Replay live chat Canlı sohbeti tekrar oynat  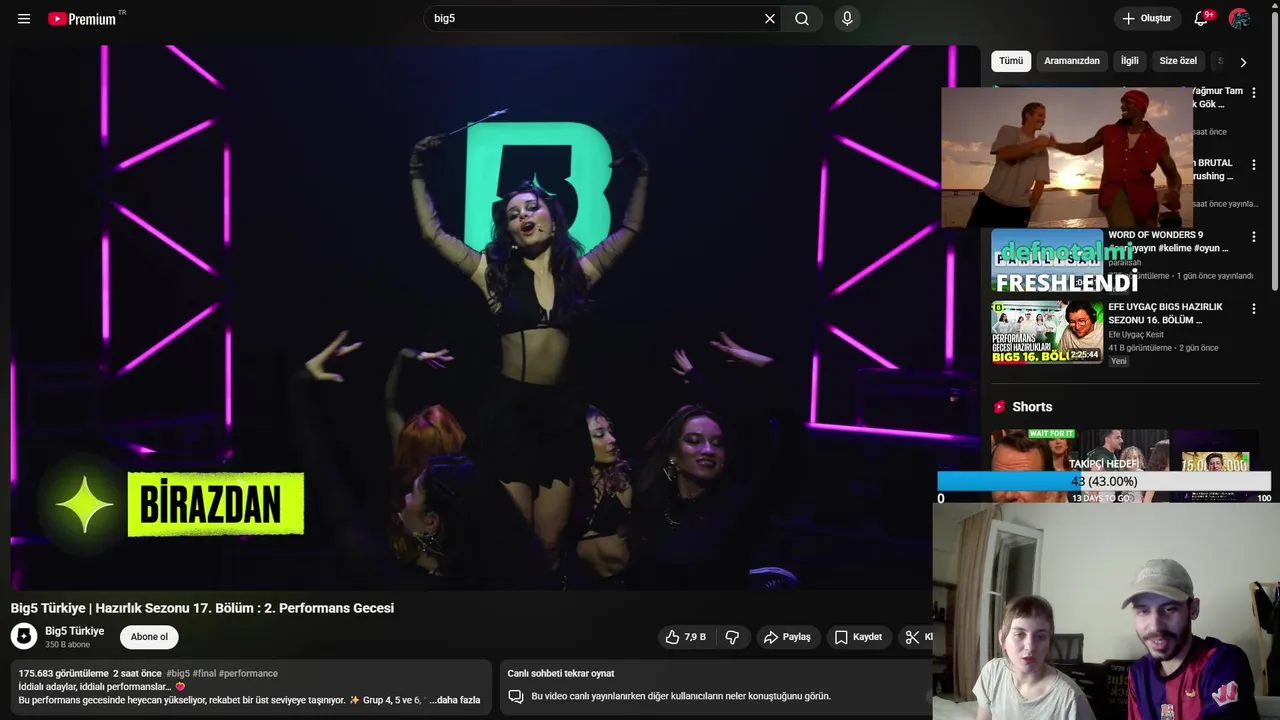(x=561, y=674)
